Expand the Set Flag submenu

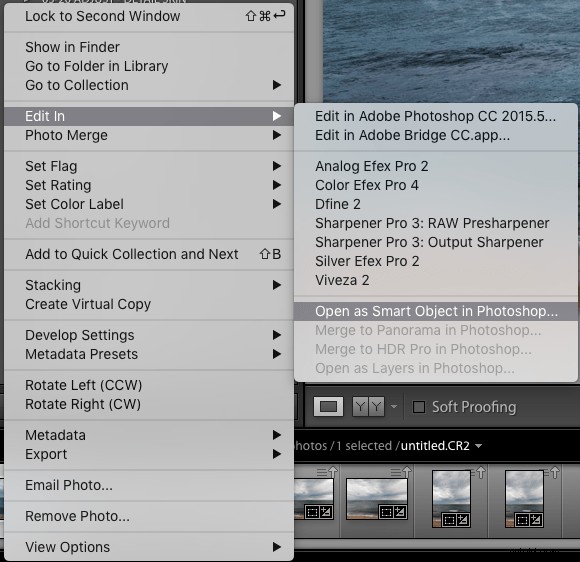[149, 166]
